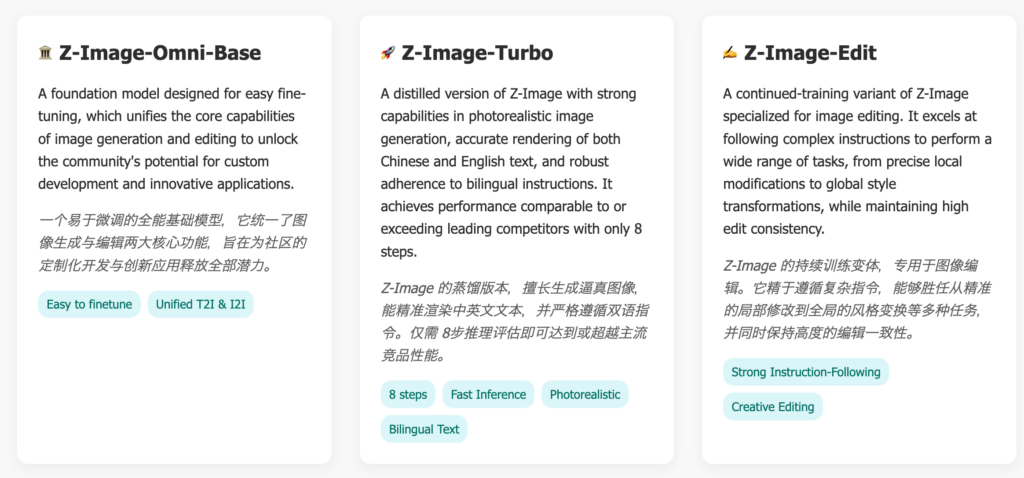Select the Creative Editing tag
The image size is (1024, 478).
coord(773,407)
